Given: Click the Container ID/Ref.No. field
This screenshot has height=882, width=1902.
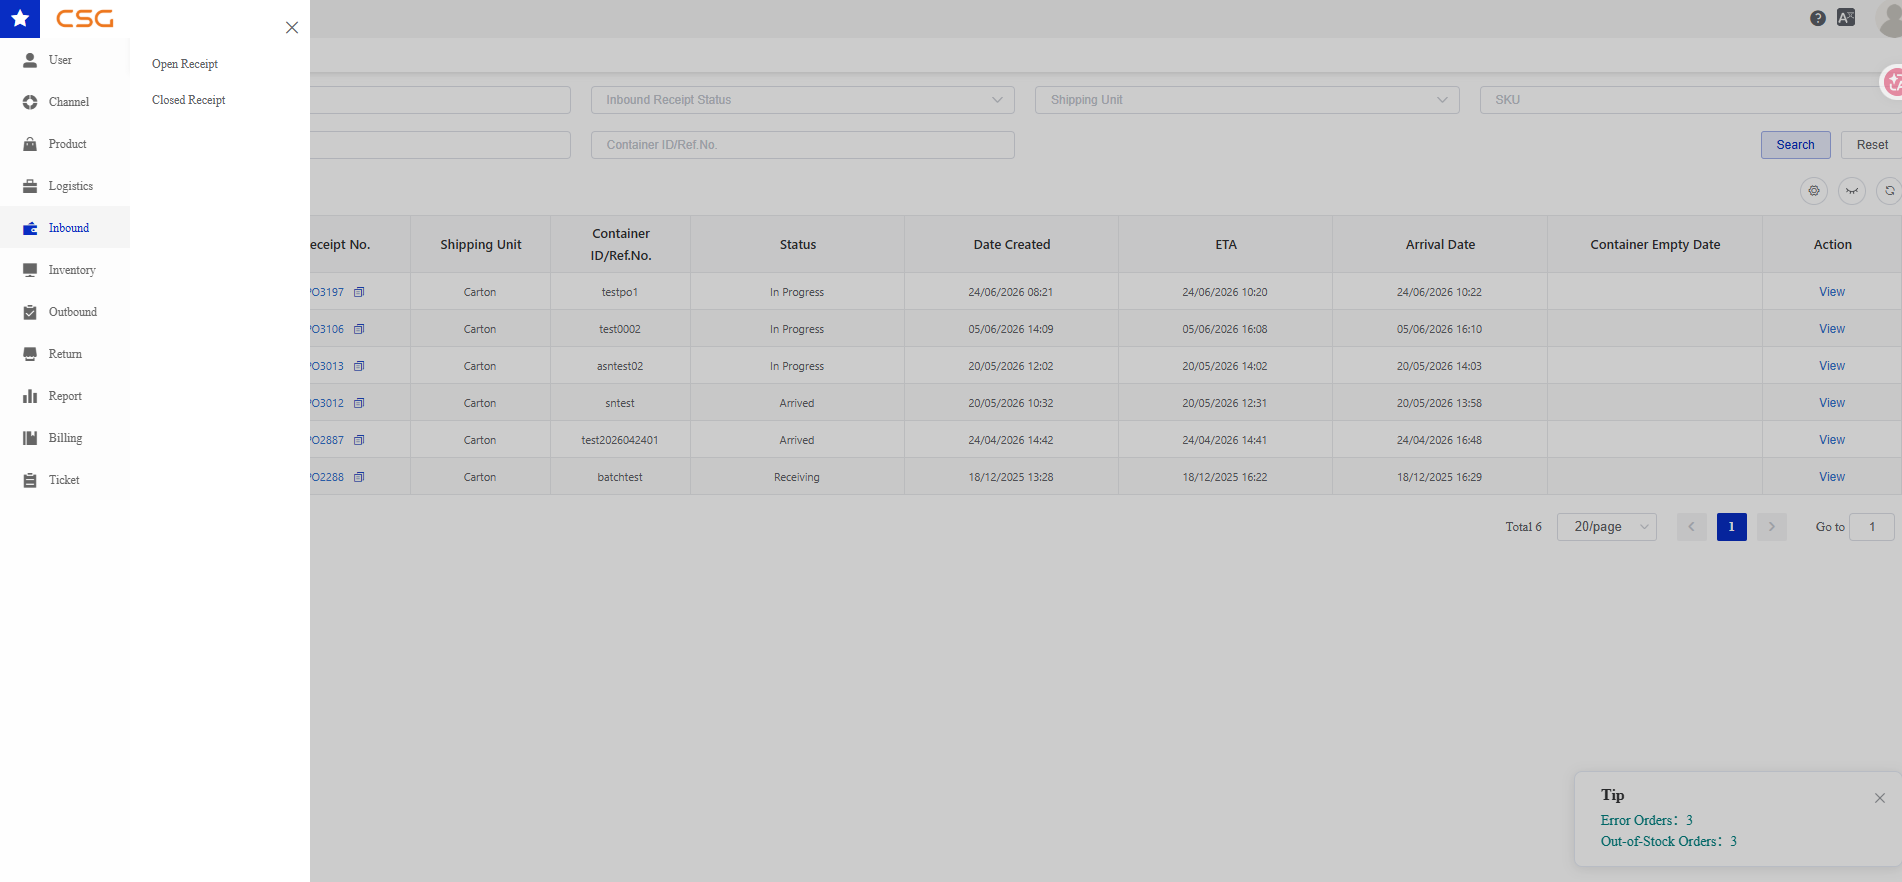Looking at the screenshot, I should 803,145.
